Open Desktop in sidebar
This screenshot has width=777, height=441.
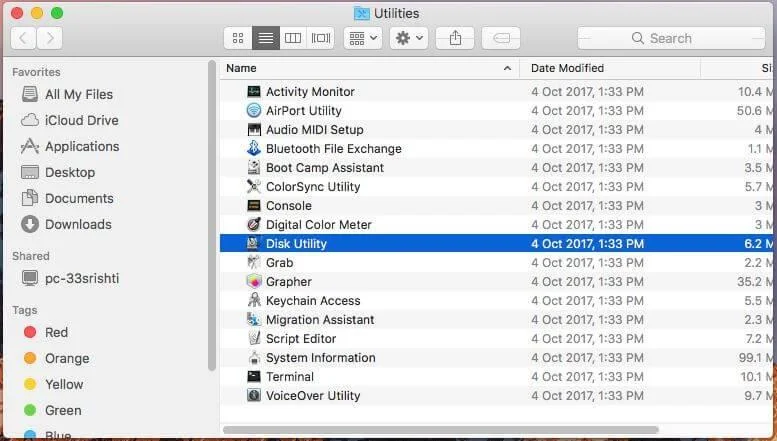(58, 172)
